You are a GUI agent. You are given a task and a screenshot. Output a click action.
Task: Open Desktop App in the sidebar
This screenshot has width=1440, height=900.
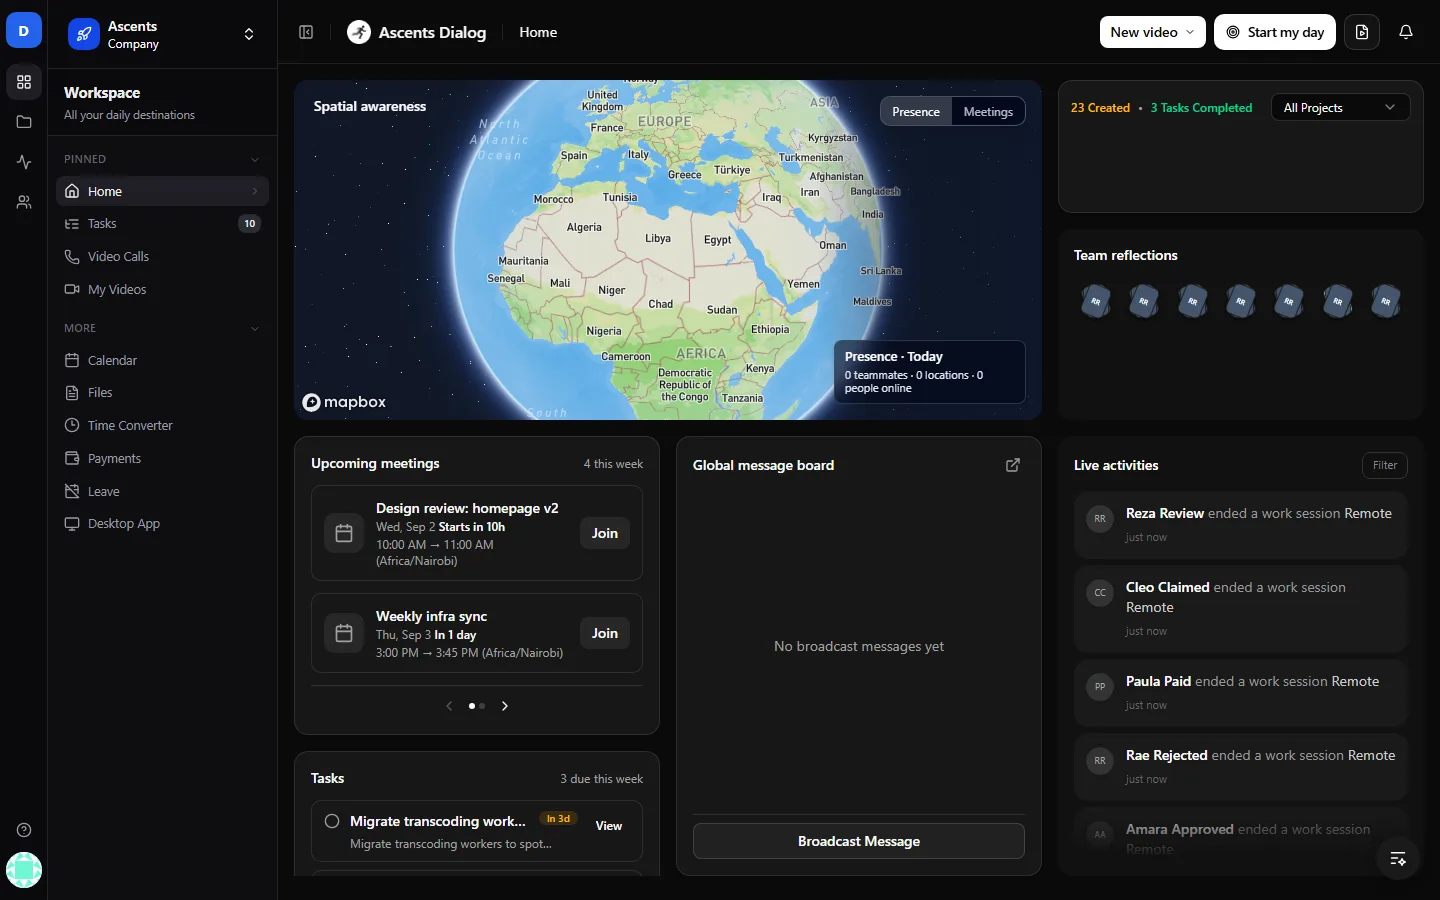tap(162, 524)
